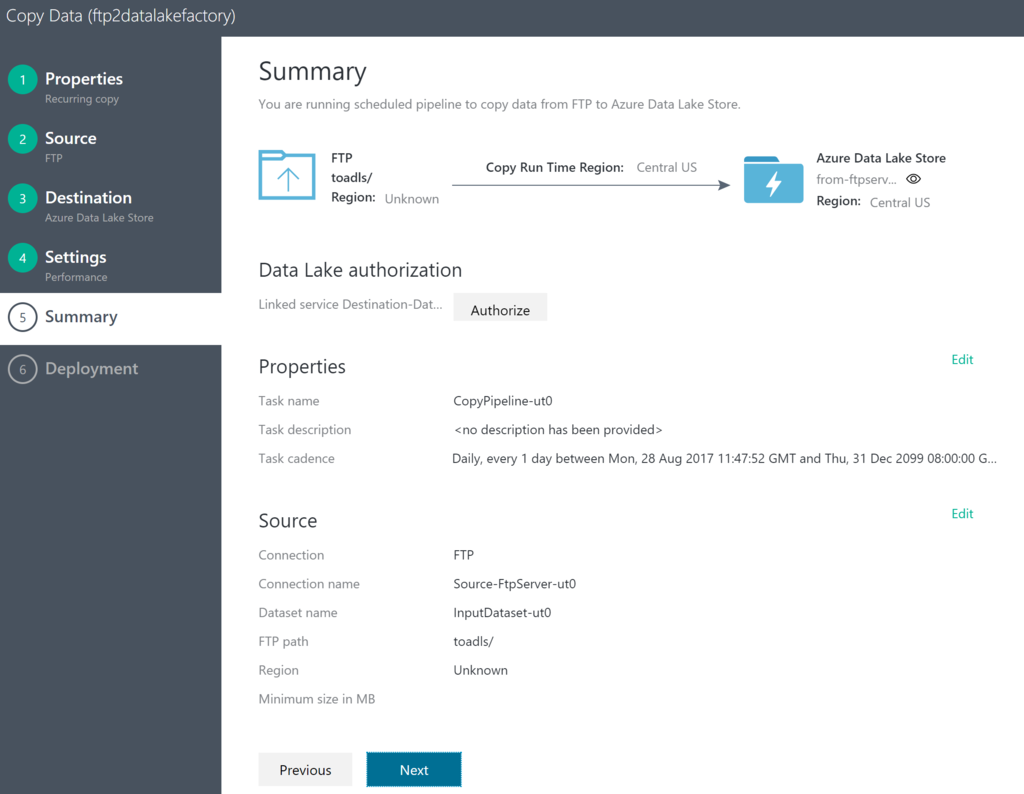Viewport: 1024px width, 794px height.
Task: Click the connection name Source-FtpServer-ut0
Action: pyautogui.click(x=515, y=584)
